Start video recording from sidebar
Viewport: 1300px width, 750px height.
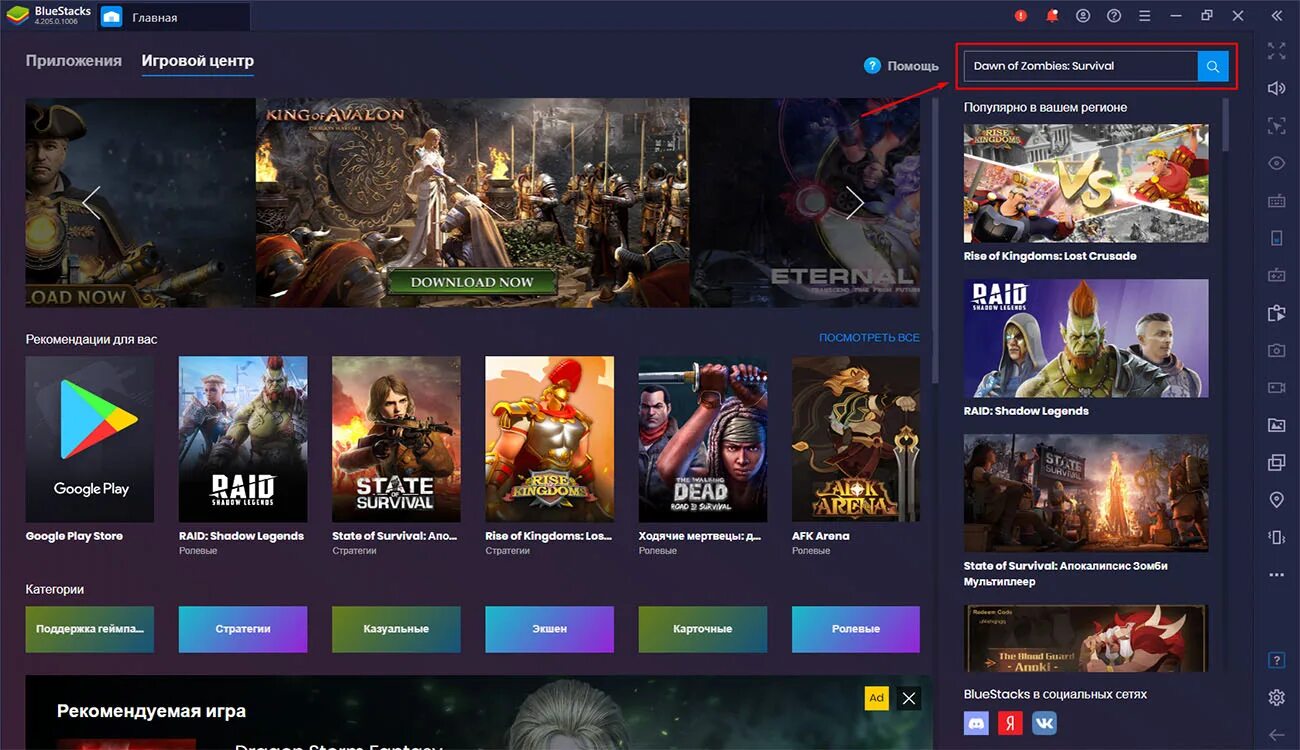tap(1276, 387)
